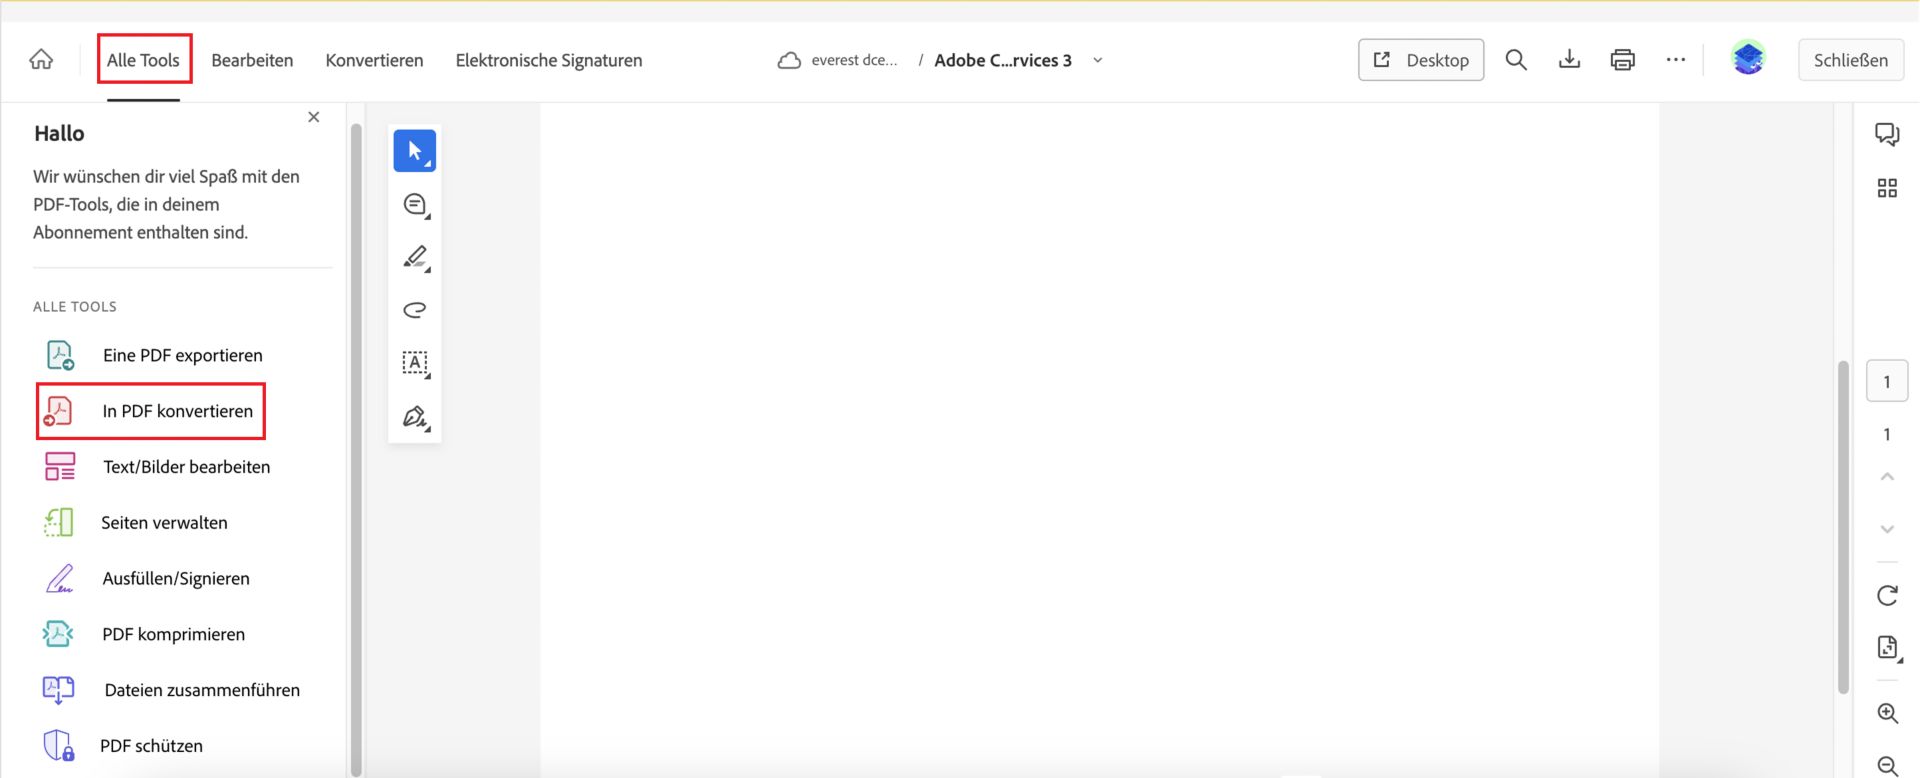This screenshot has height=778, width=1920.
Task: Open the page thumbnails grid icon
Action: tap(1887, 188)
